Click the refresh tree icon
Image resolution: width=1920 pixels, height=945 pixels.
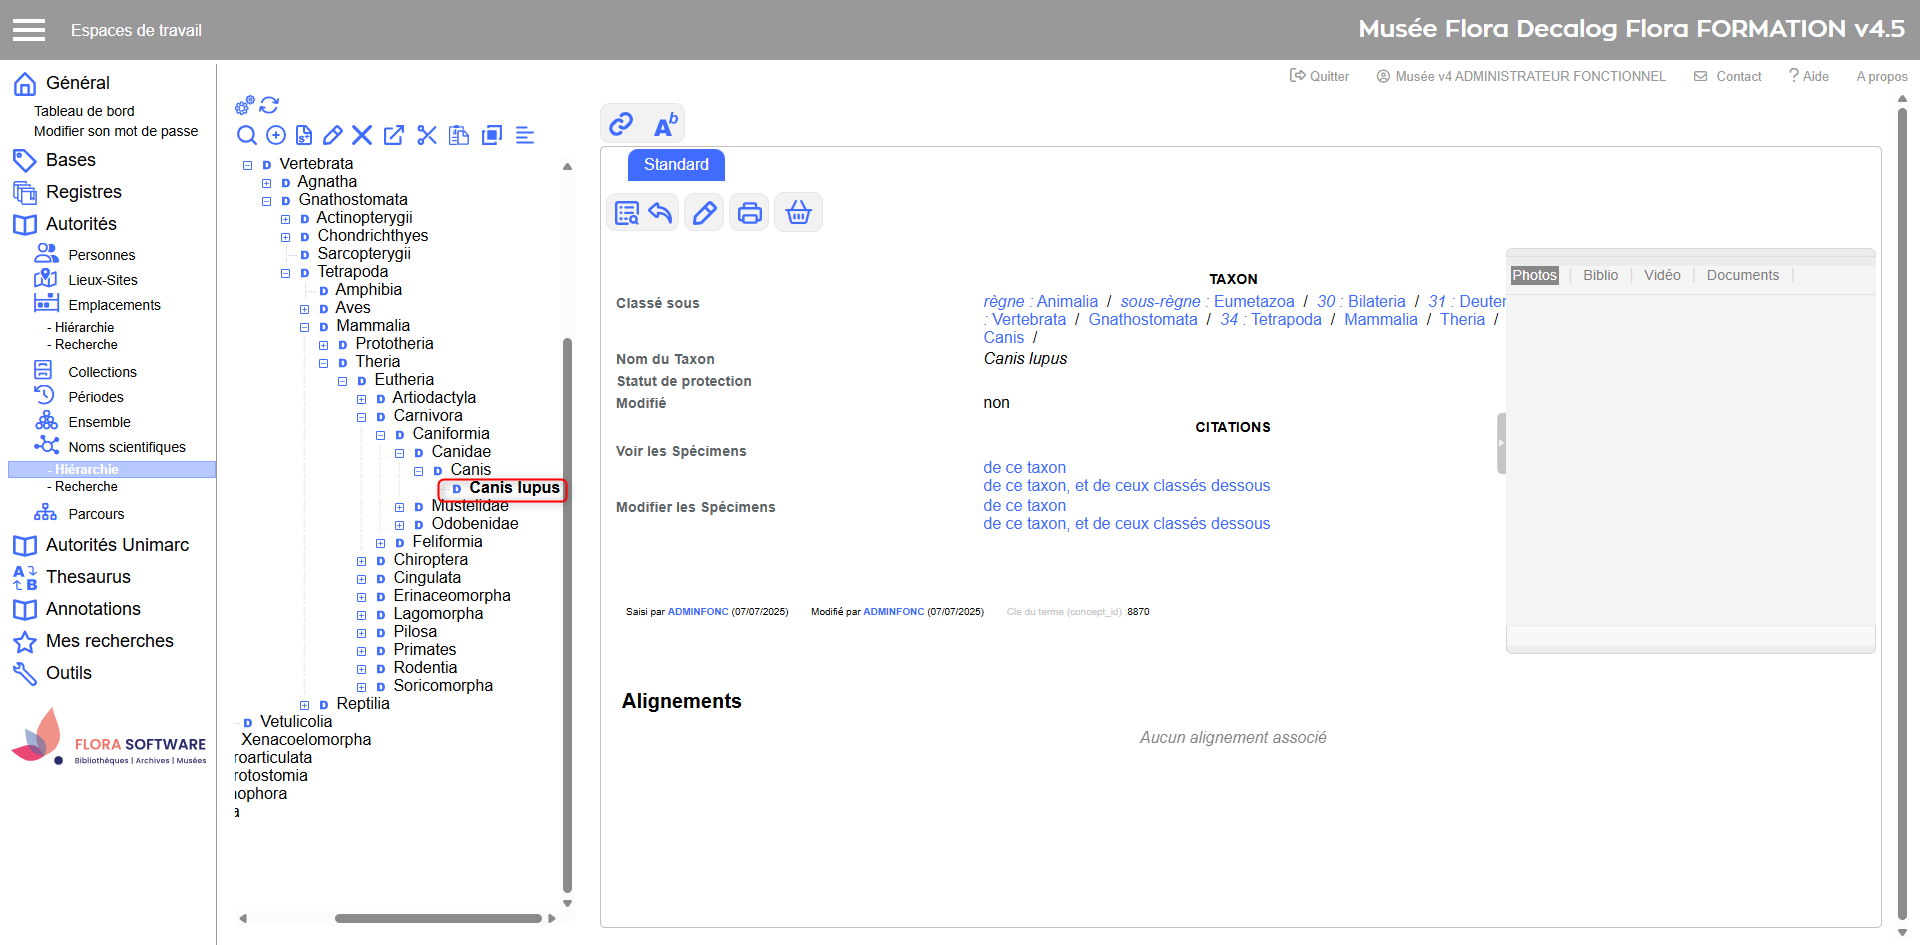(x=269, y=105)
